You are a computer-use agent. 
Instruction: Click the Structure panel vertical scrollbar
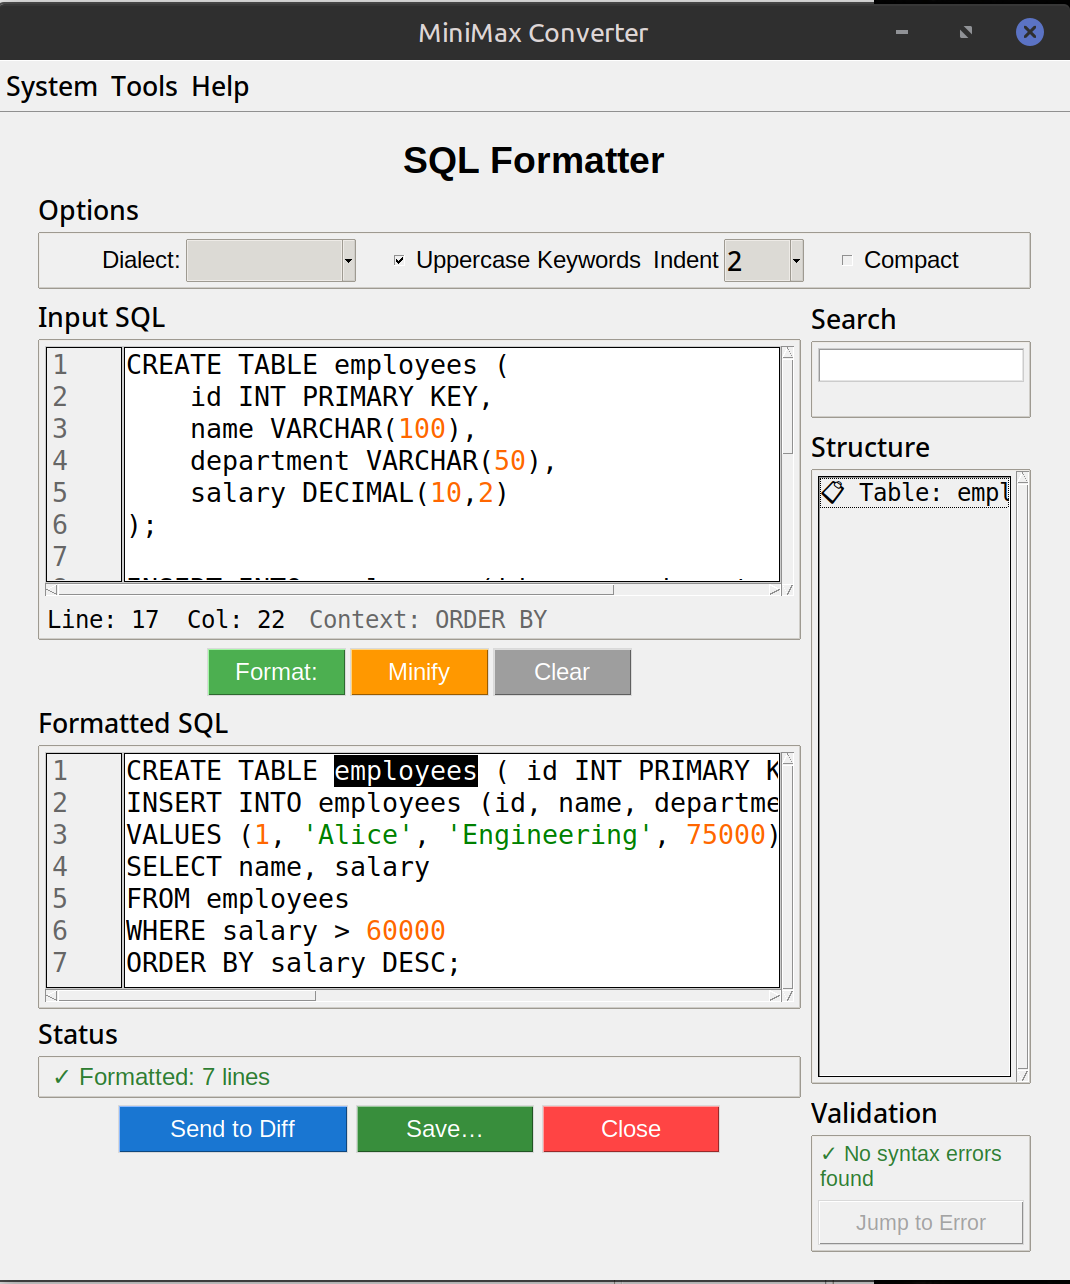(1022, 777)
